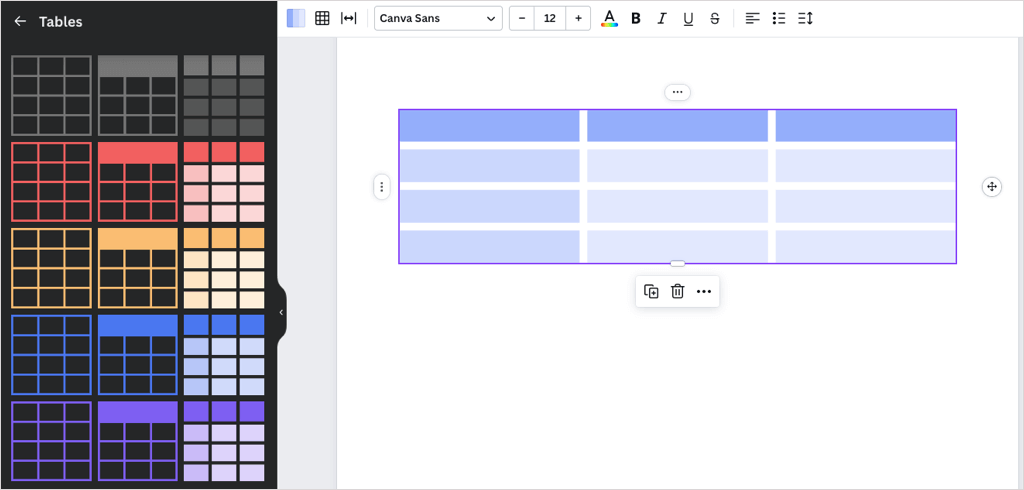Apply strikethrough formatting

coord(714,18)
